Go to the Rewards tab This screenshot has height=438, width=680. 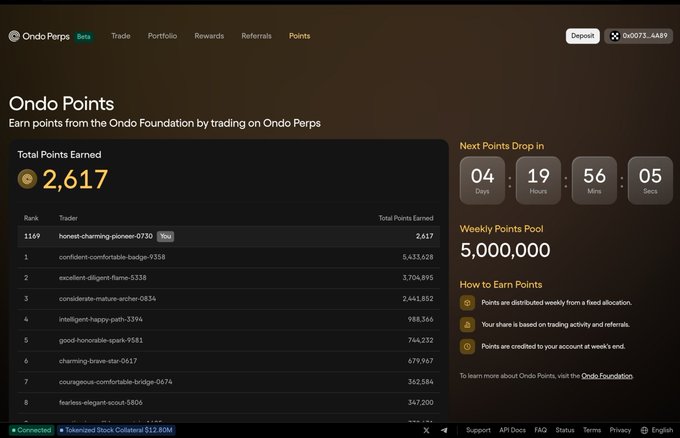point(209,36)
